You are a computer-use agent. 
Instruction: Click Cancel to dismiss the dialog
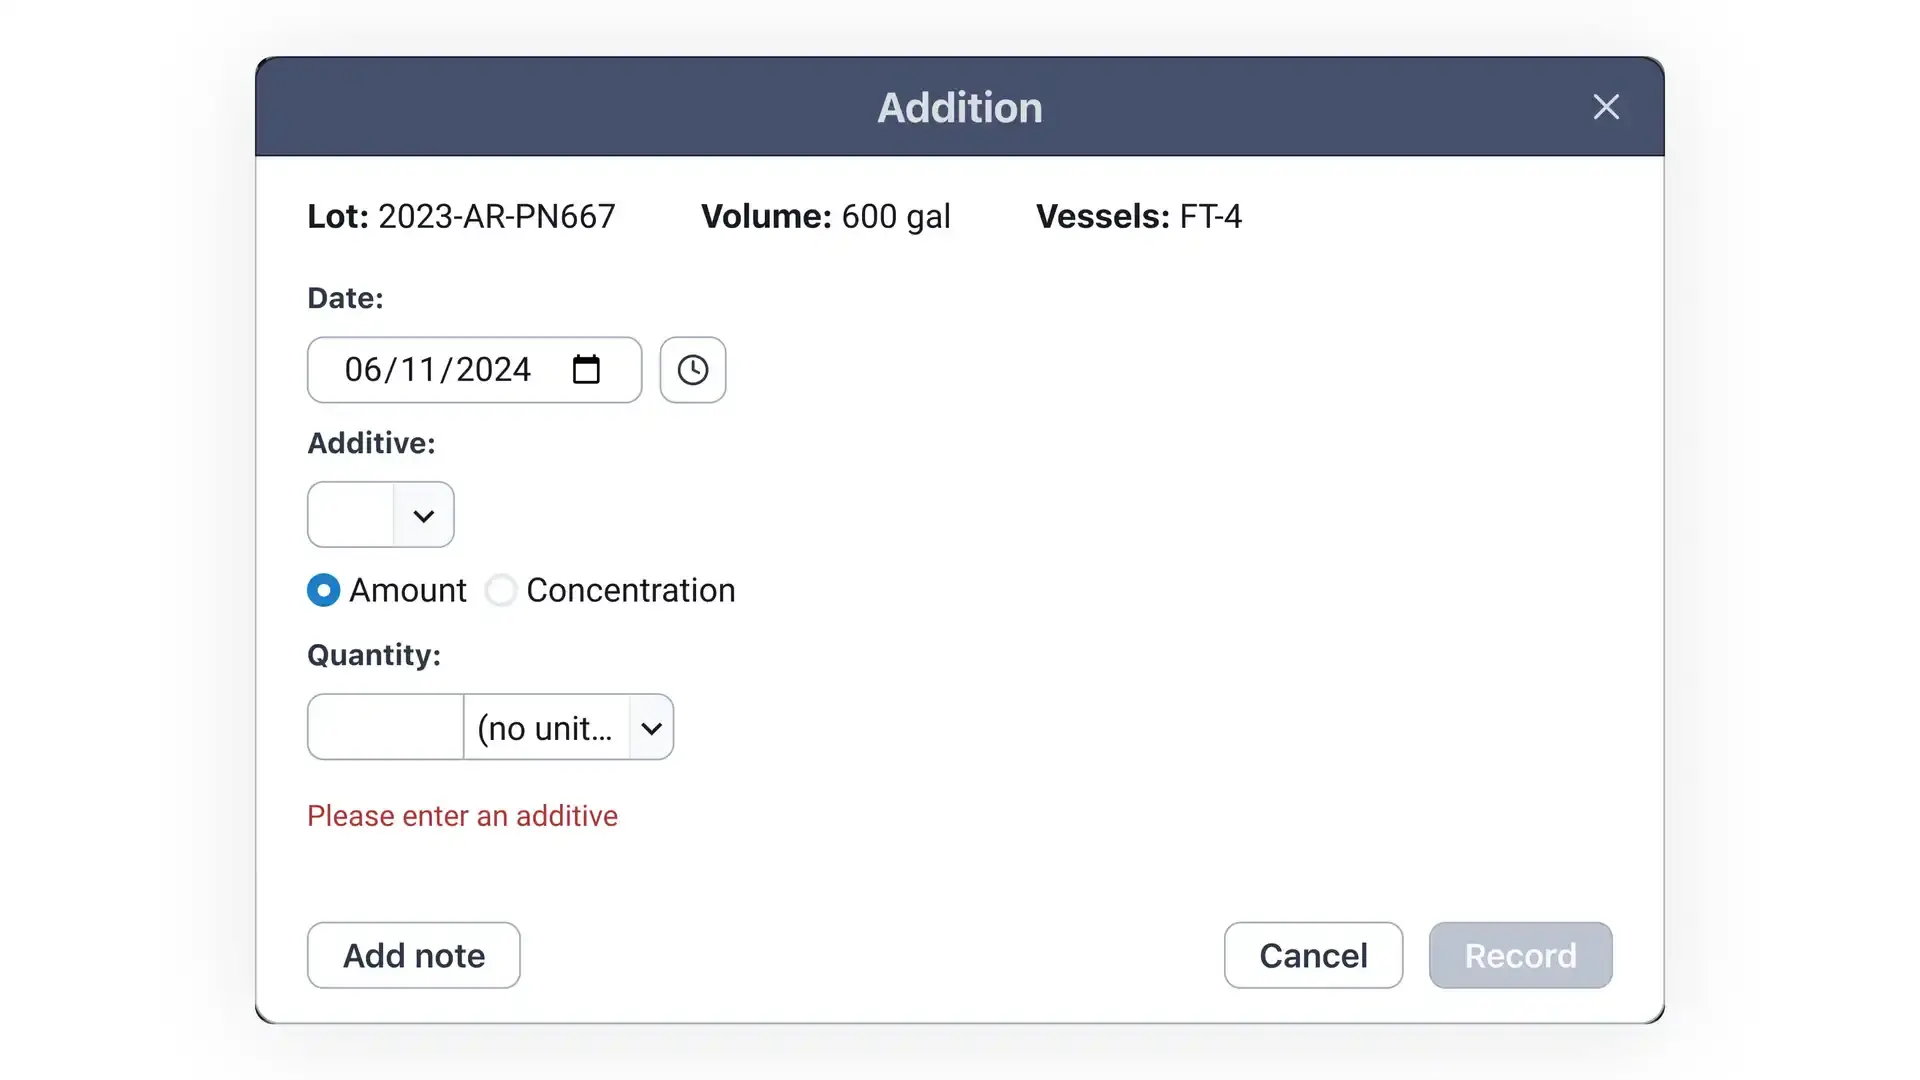click(1313, 955)
